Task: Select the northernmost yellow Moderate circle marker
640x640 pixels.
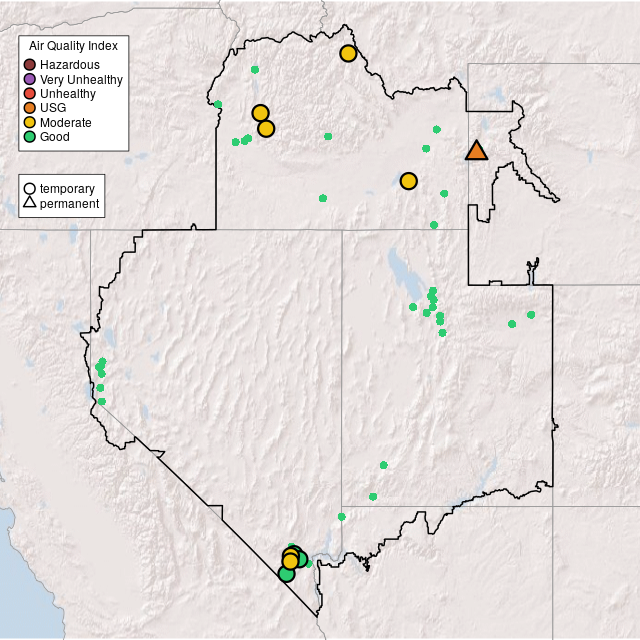Action: click(348, 53)
